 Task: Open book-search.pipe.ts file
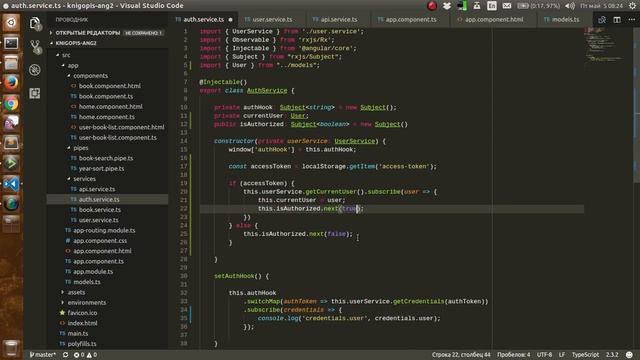coord(106,158)
